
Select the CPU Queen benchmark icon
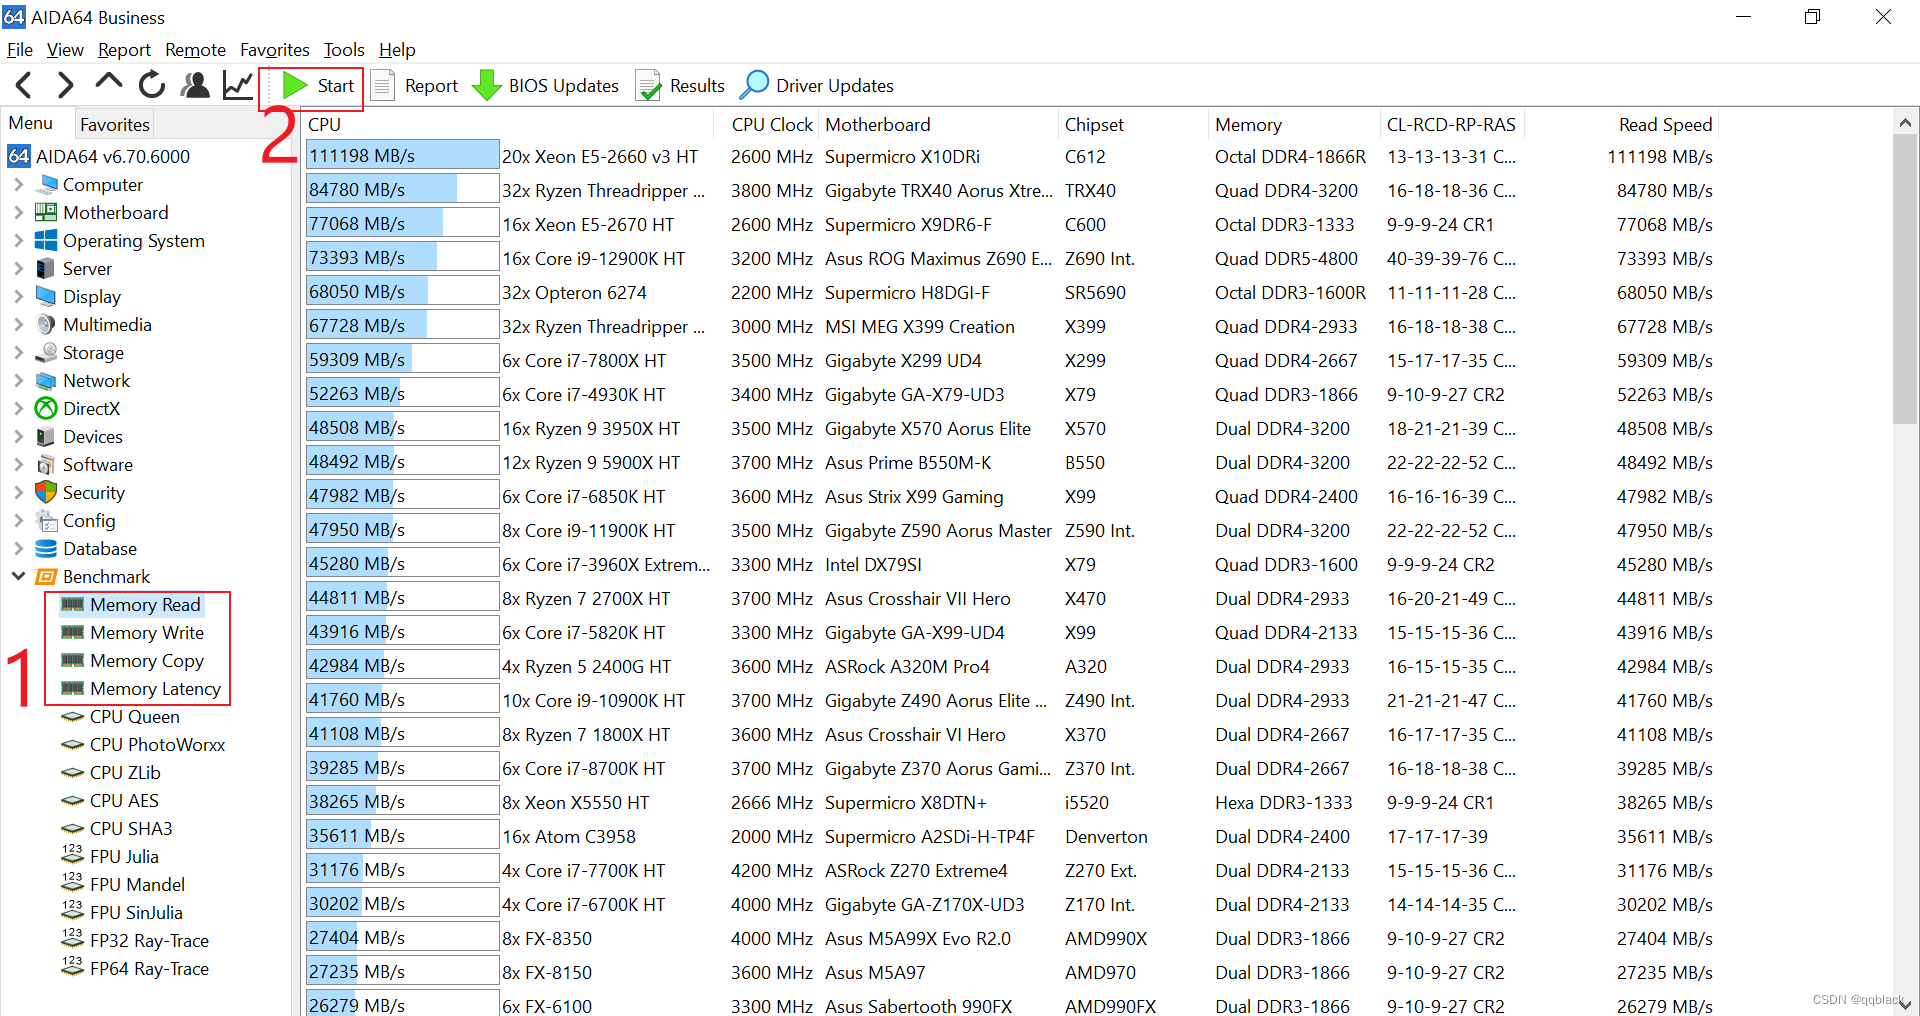pos(72,717)
